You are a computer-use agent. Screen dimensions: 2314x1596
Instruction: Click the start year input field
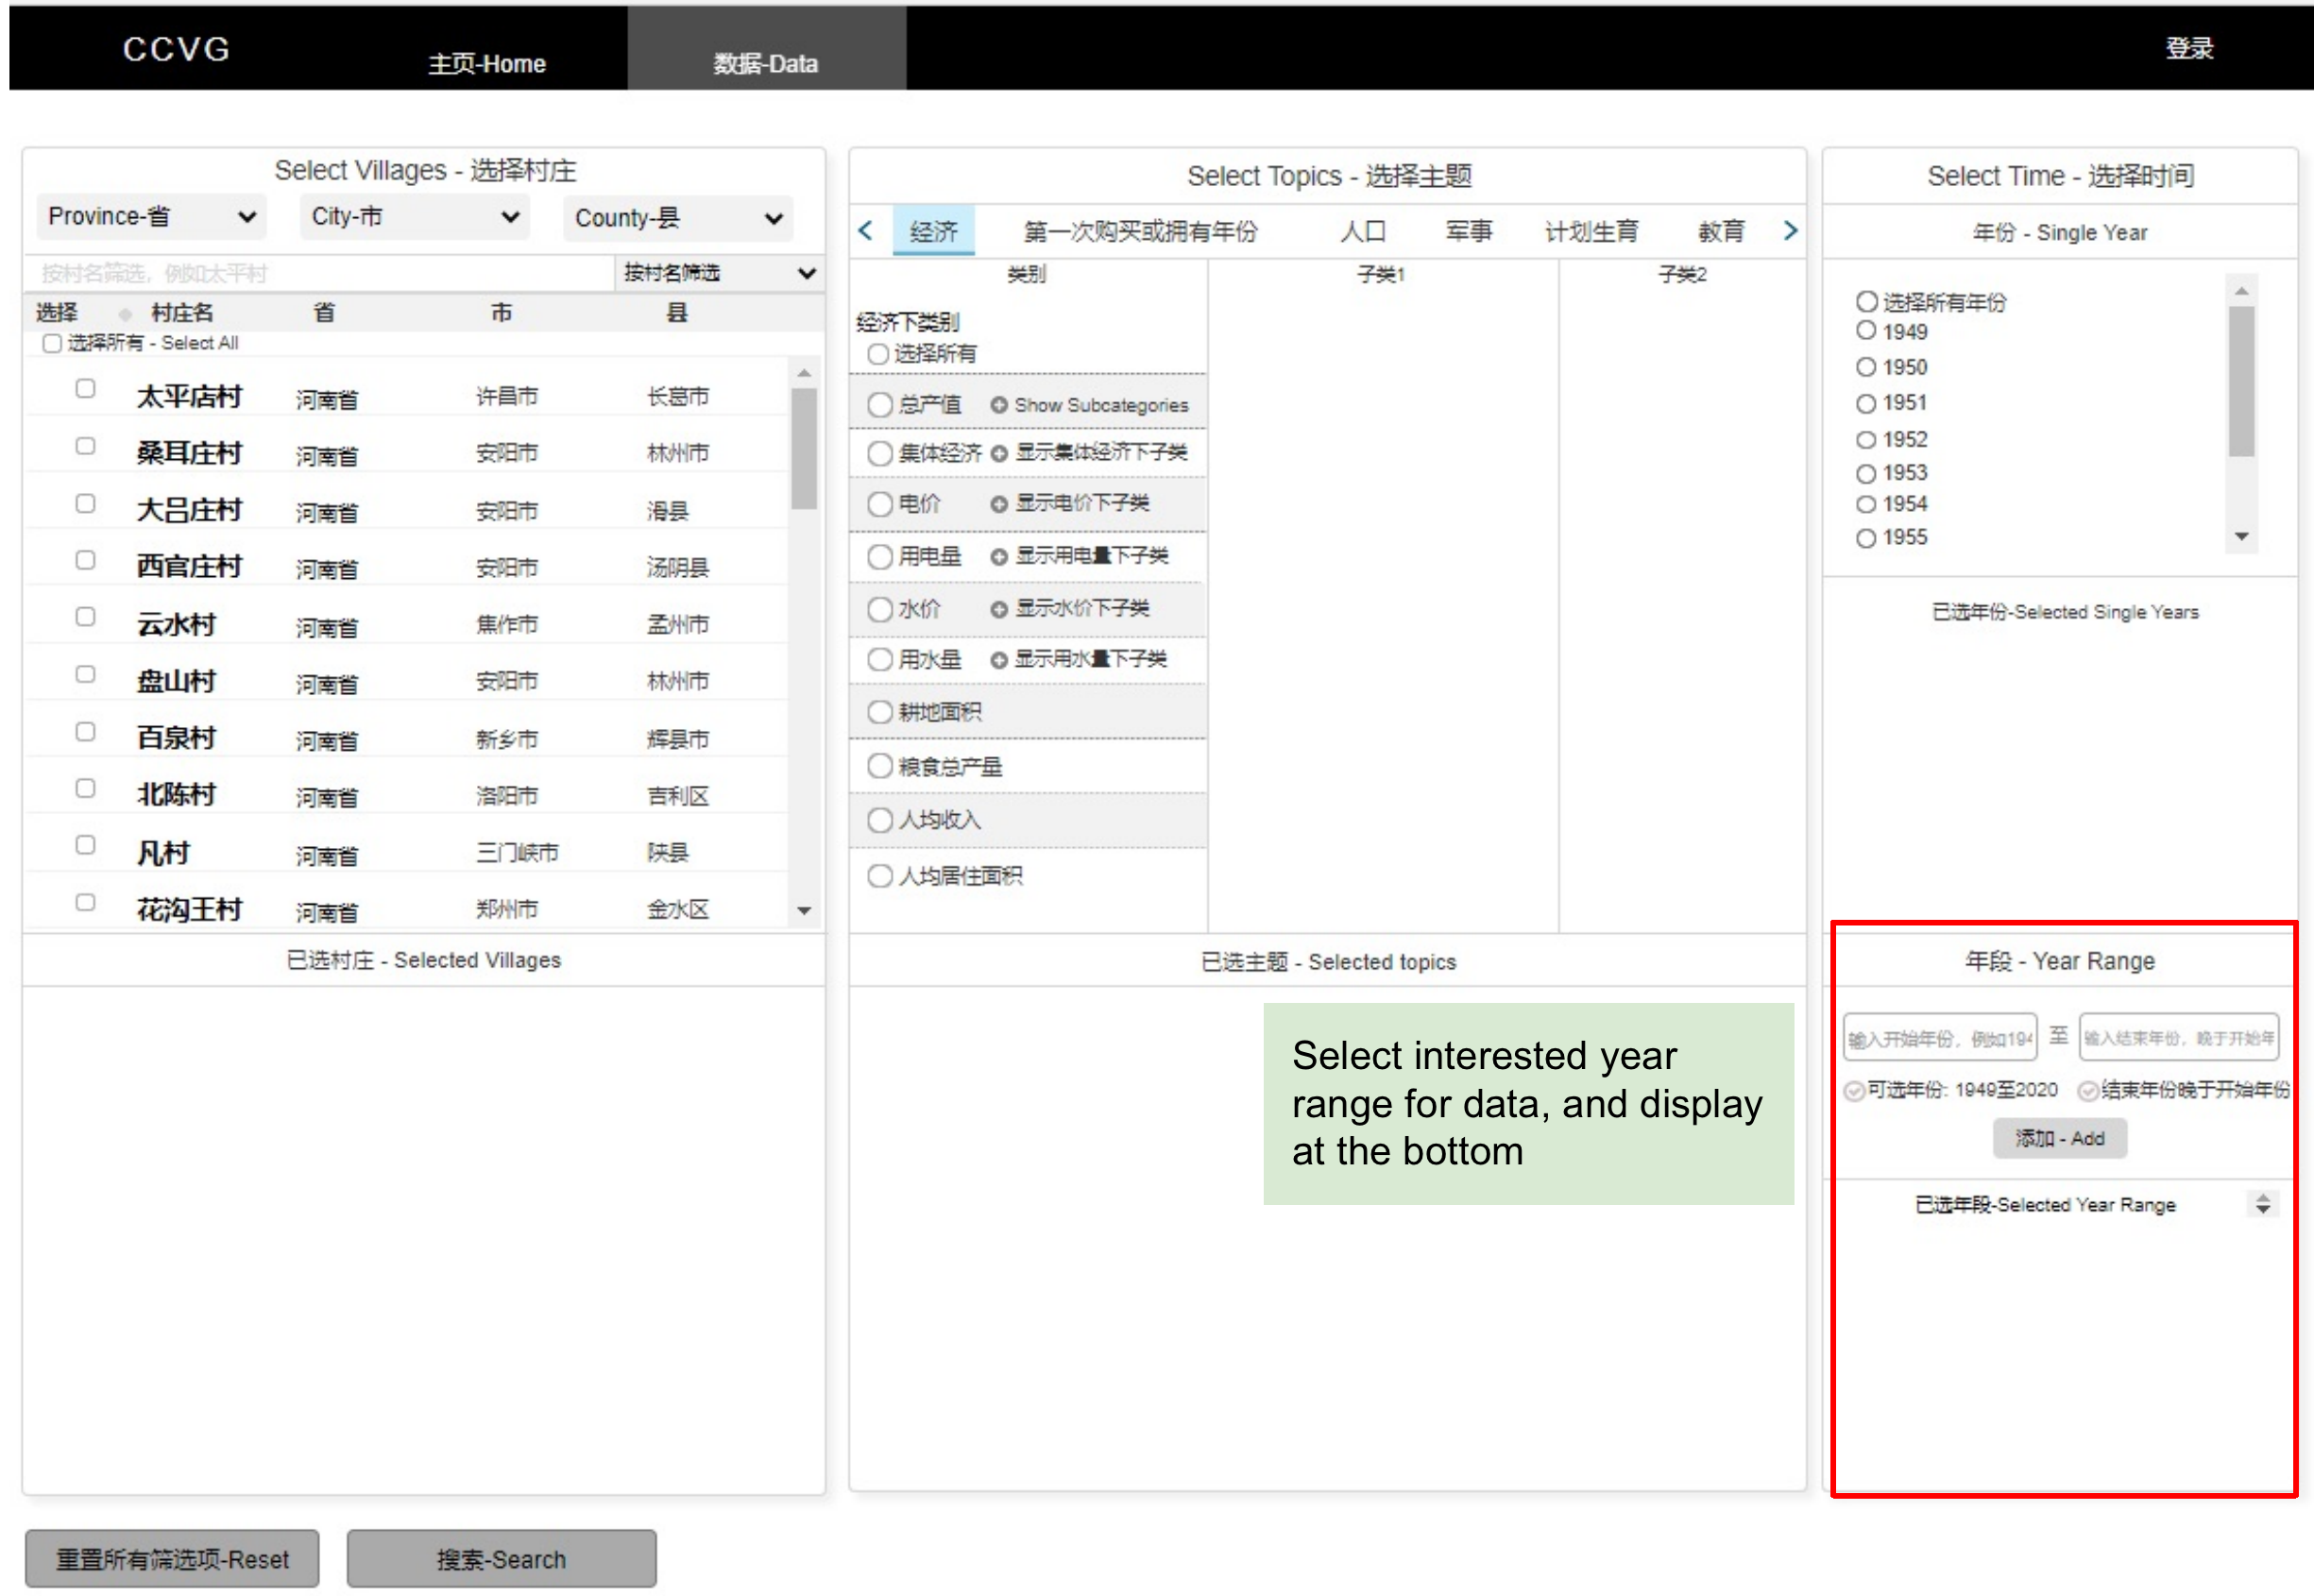1939,1038
